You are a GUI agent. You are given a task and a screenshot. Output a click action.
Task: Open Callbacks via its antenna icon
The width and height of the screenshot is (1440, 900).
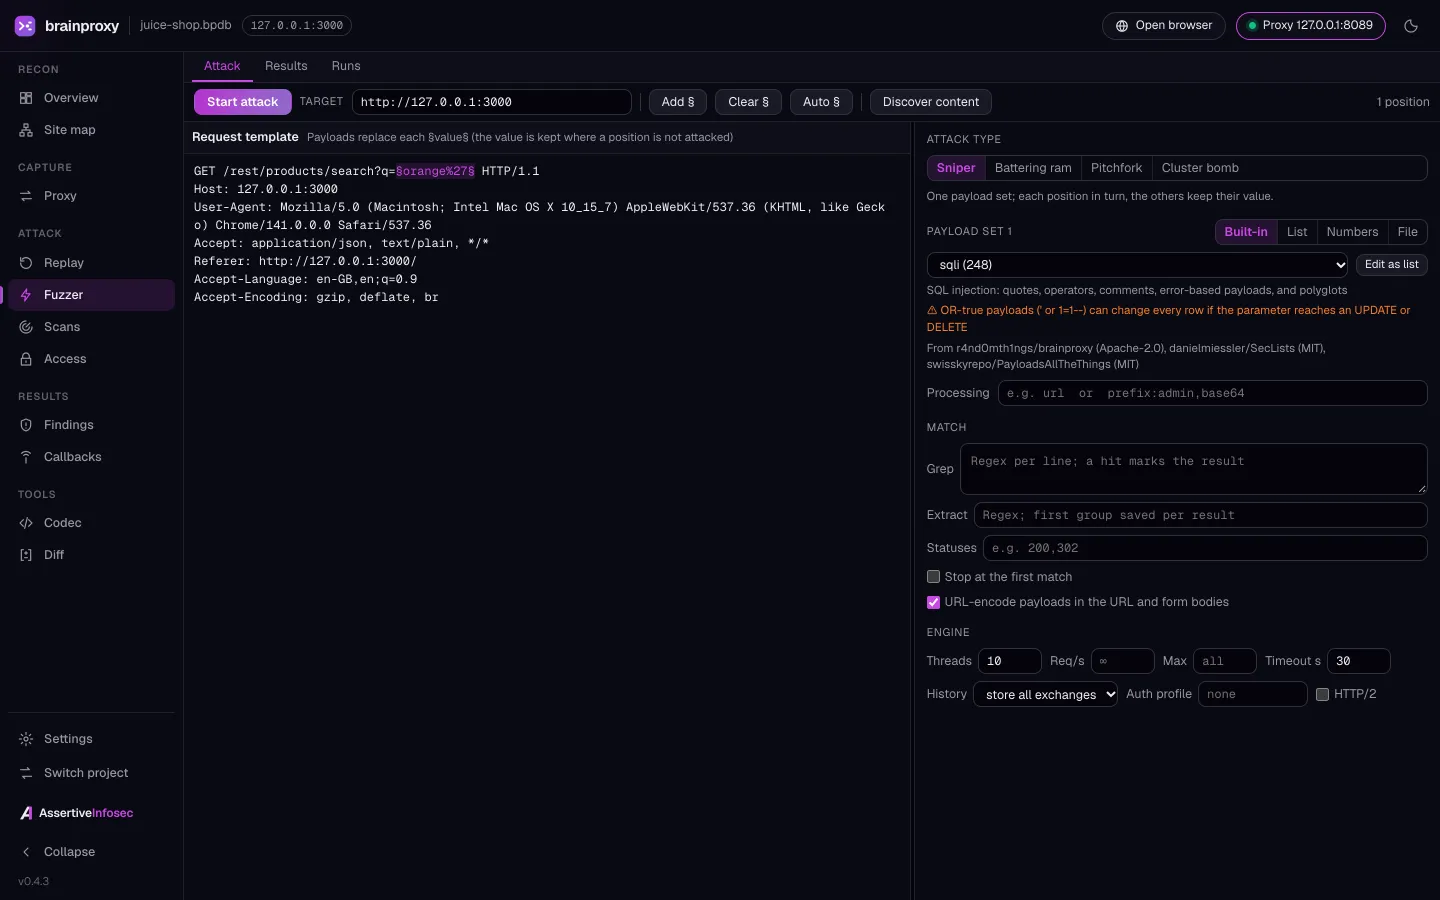(x=26, y=457)
